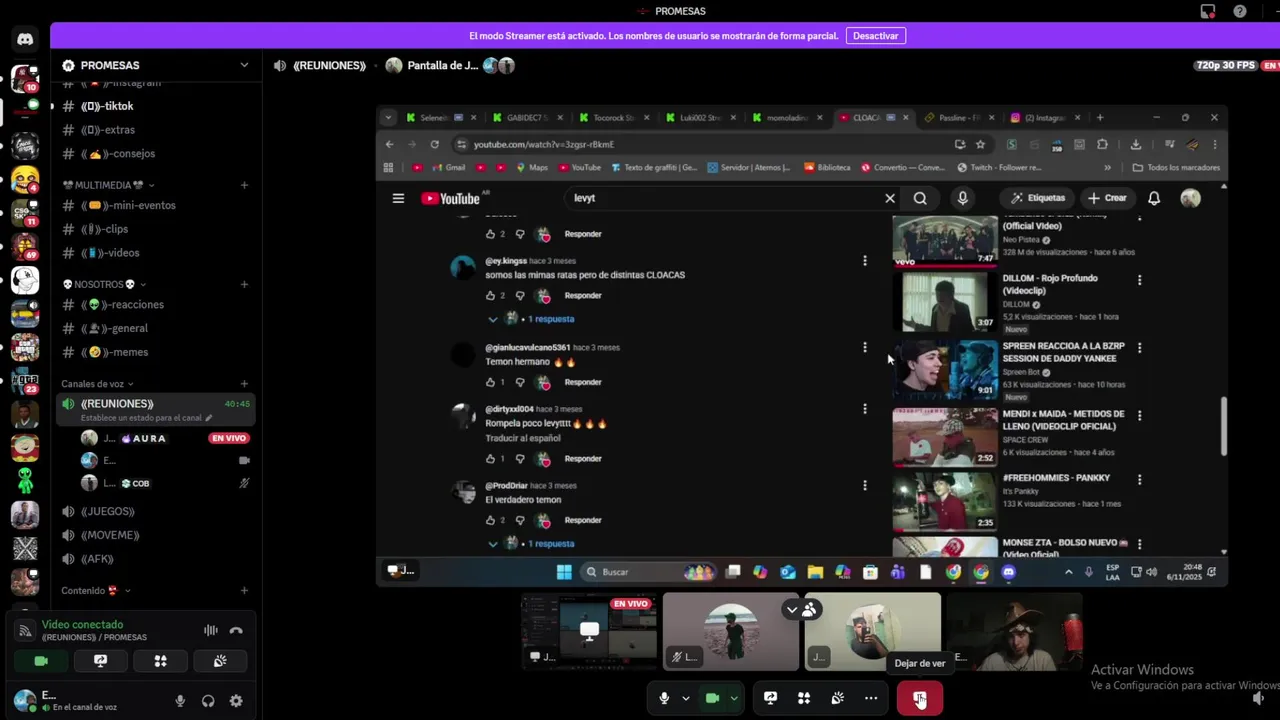Viewport: 1280px width, 720px height.
Task: Focus the cowboy hat webcam tile
Action: click(1014, 631)
